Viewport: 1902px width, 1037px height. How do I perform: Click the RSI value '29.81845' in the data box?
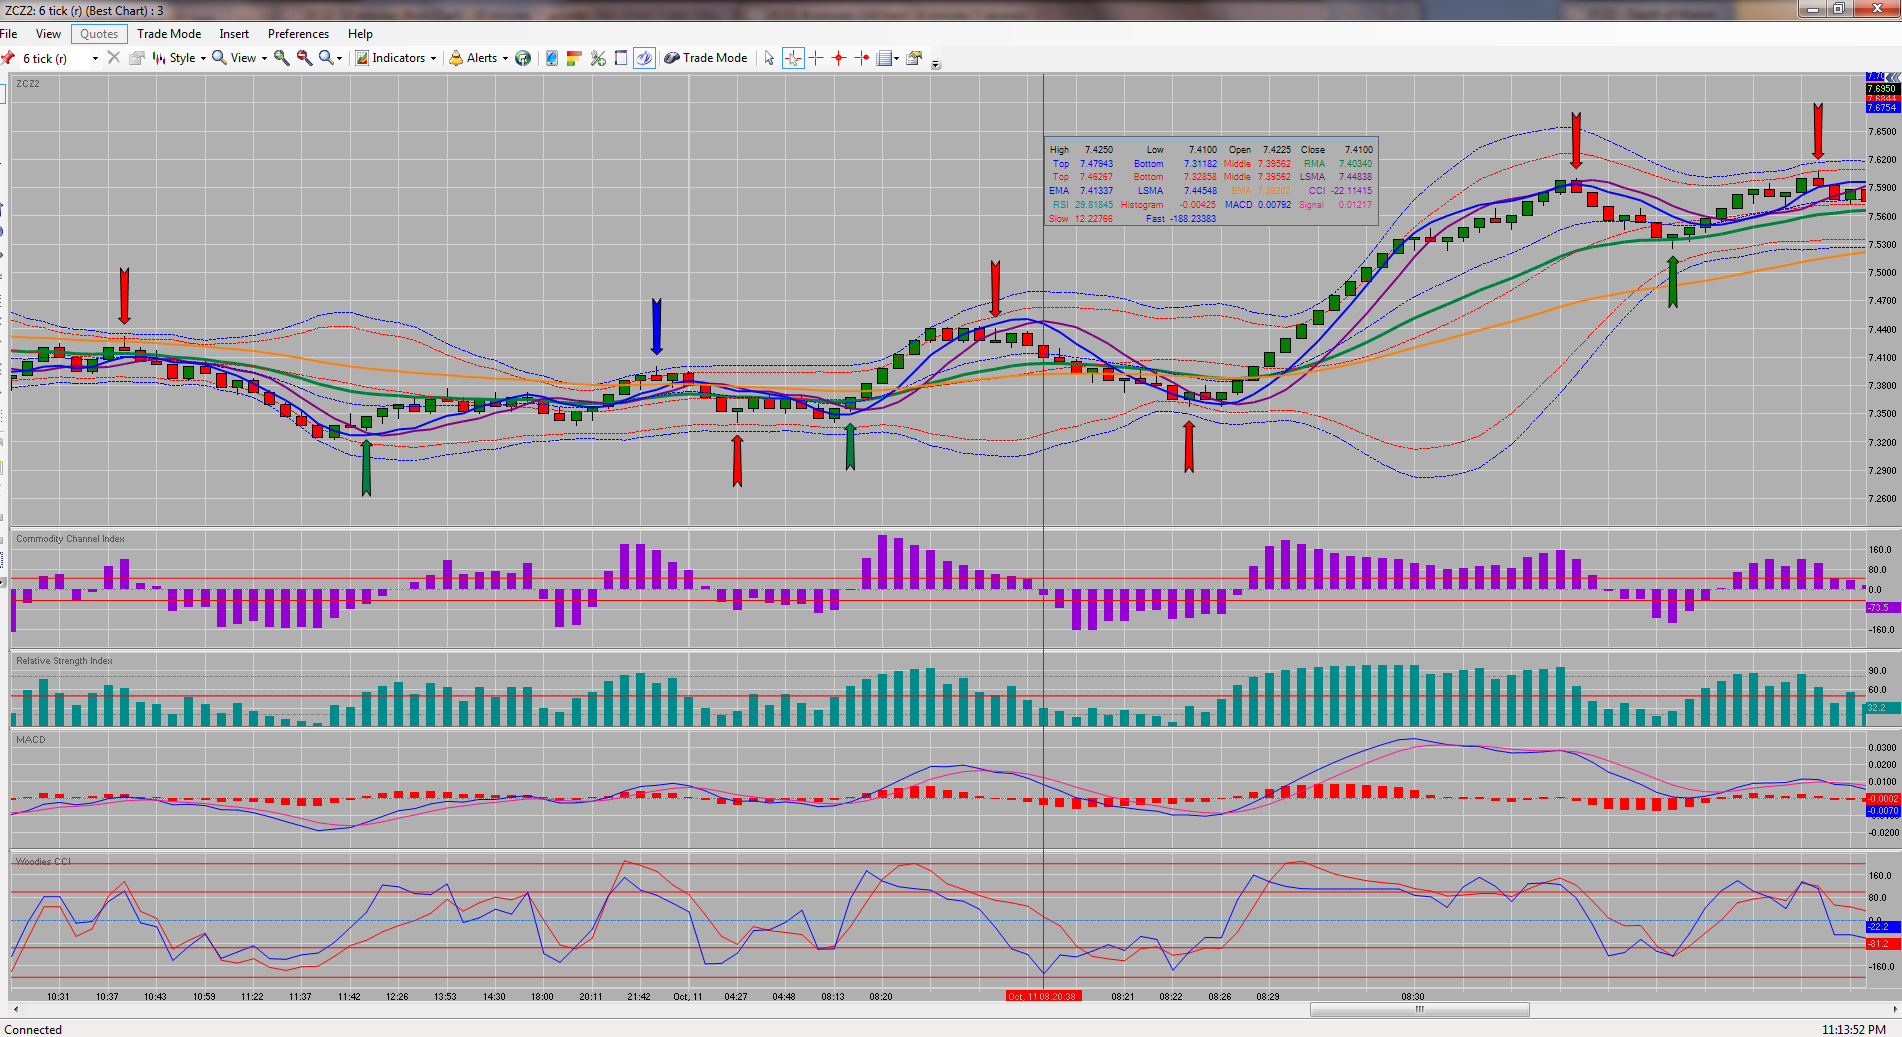pyautogui.click(x=1094, y=205)
